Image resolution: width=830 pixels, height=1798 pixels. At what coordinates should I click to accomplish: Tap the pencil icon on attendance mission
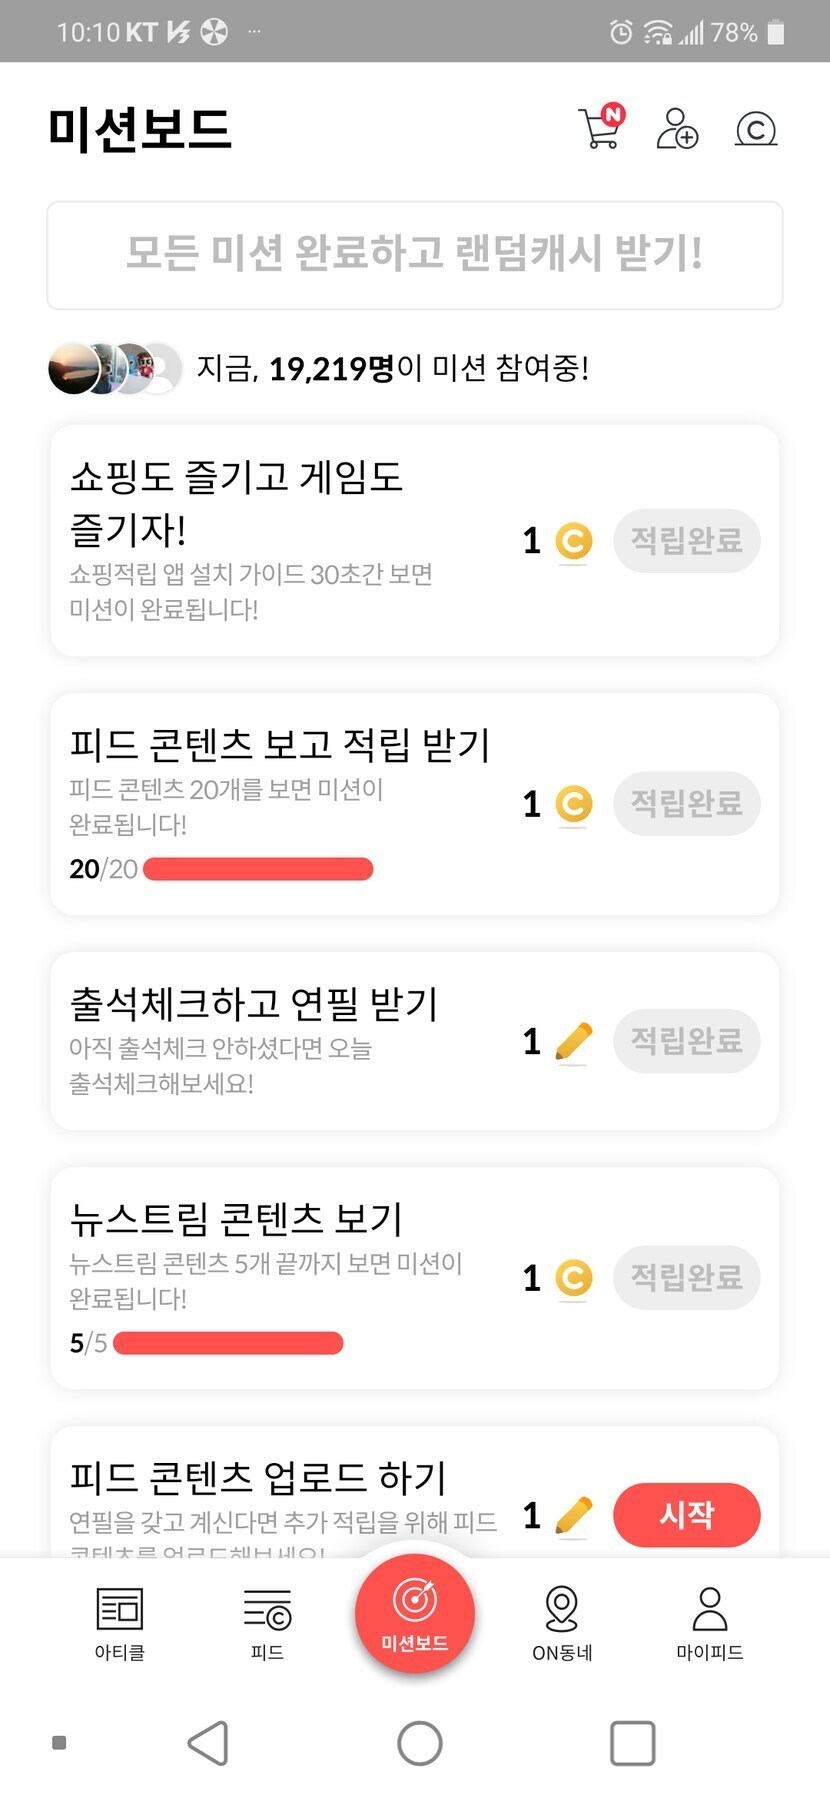tap(573, 1042)
